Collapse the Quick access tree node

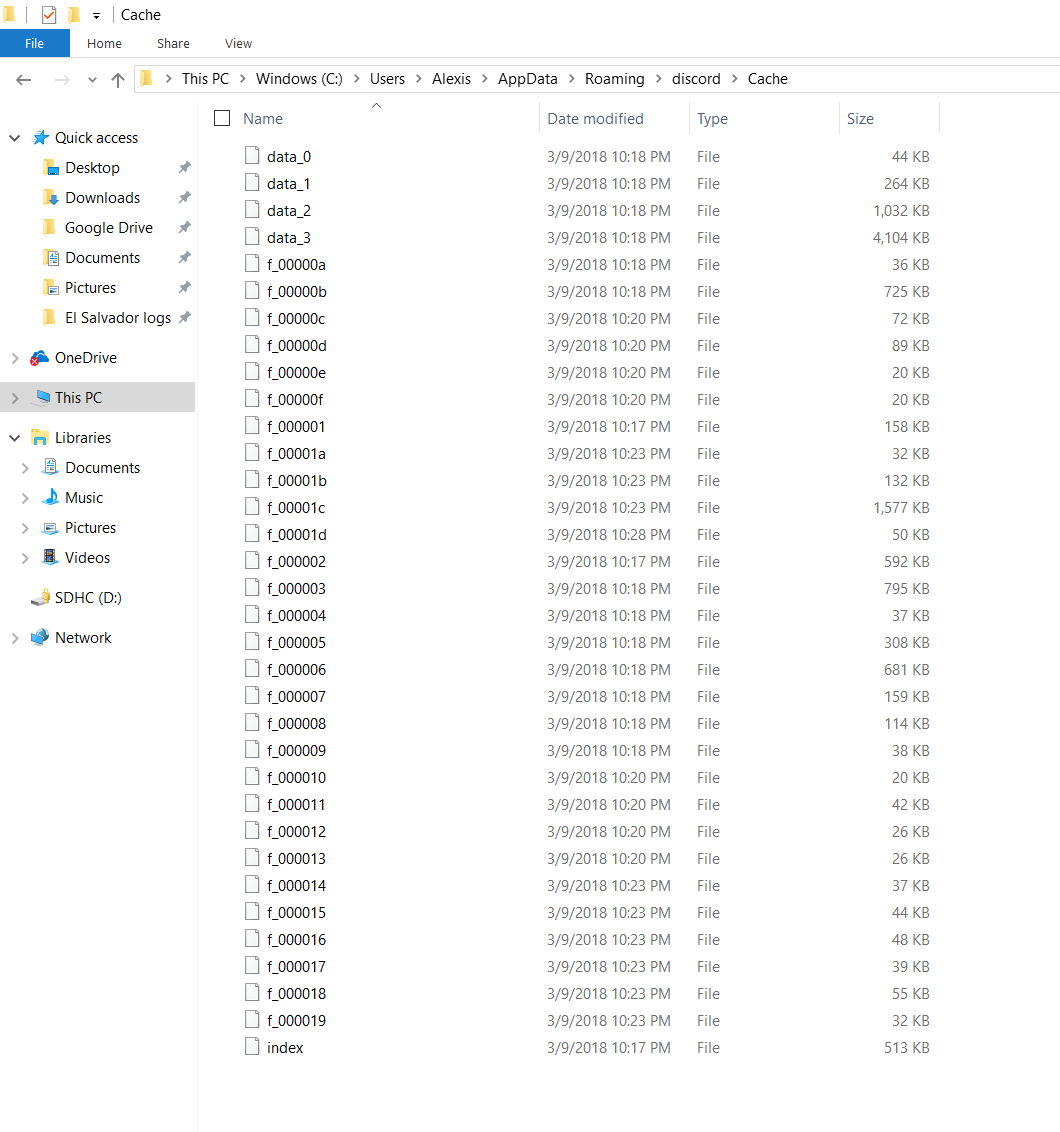14,138
